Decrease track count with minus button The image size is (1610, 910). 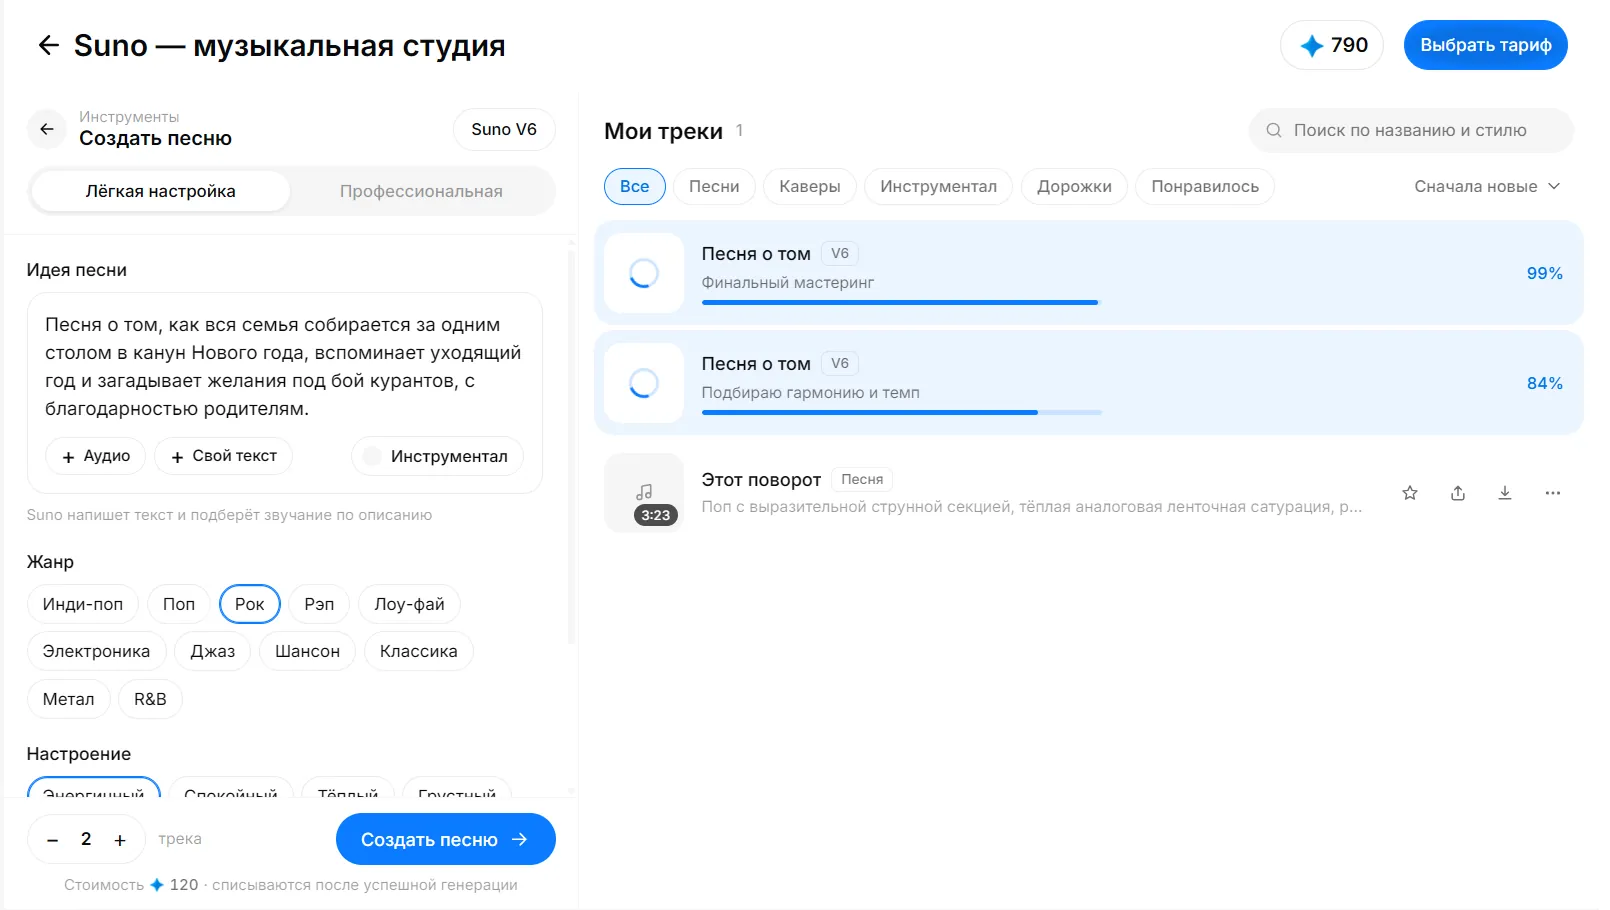click(53, 840)
